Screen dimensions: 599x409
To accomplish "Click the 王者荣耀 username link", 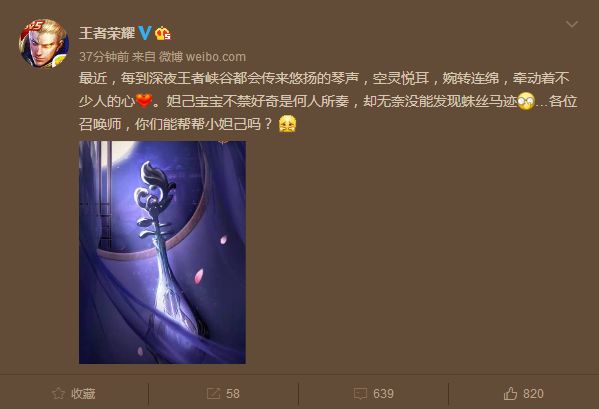I will [x=107, y=33].
